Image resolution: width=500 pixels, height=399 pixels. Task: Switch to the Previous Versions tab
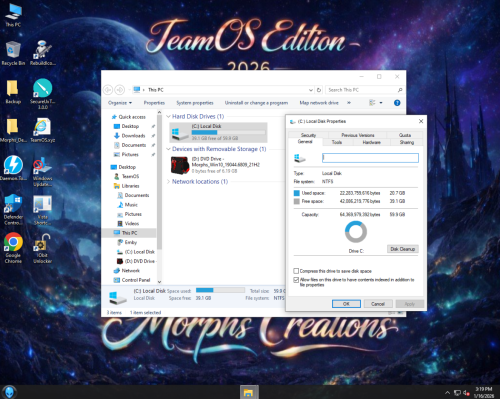358,135
